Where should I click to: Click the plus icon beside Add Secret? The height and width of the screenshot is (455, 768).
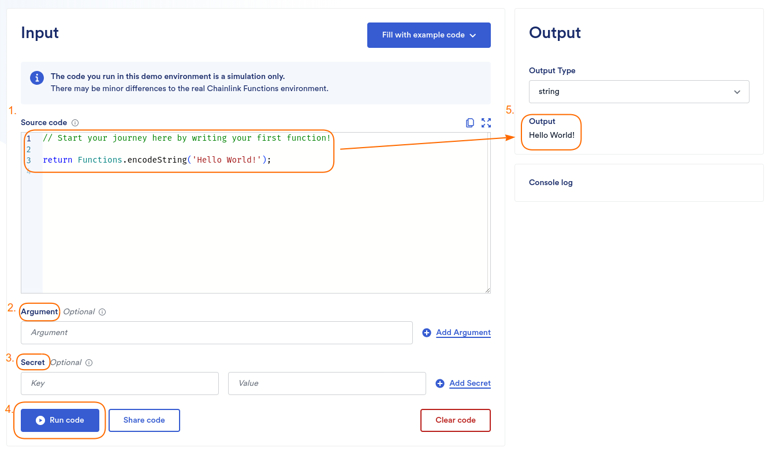[440, 384]
